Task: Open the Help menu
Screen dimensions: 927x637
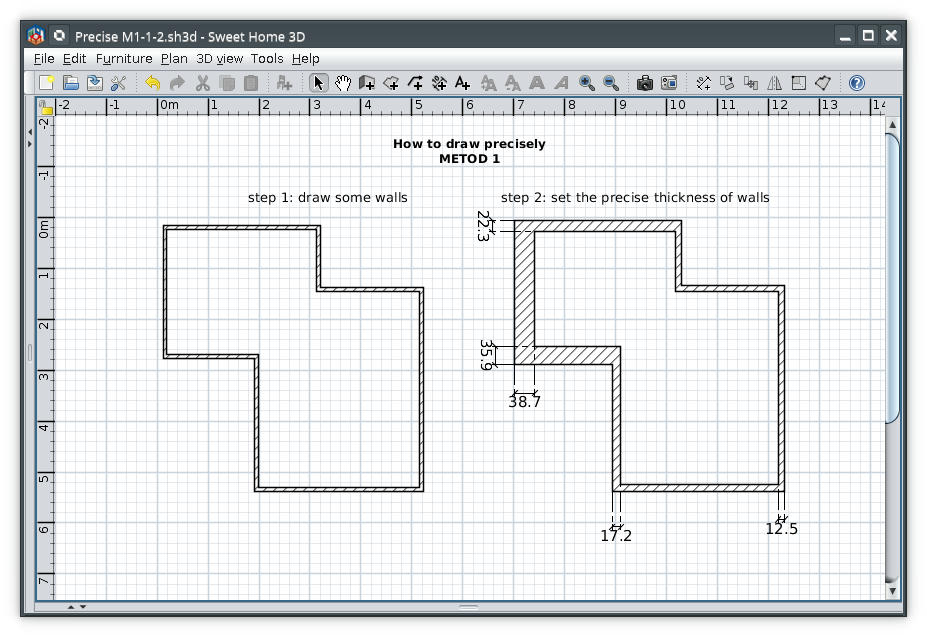Action: (x=306, y=59)
